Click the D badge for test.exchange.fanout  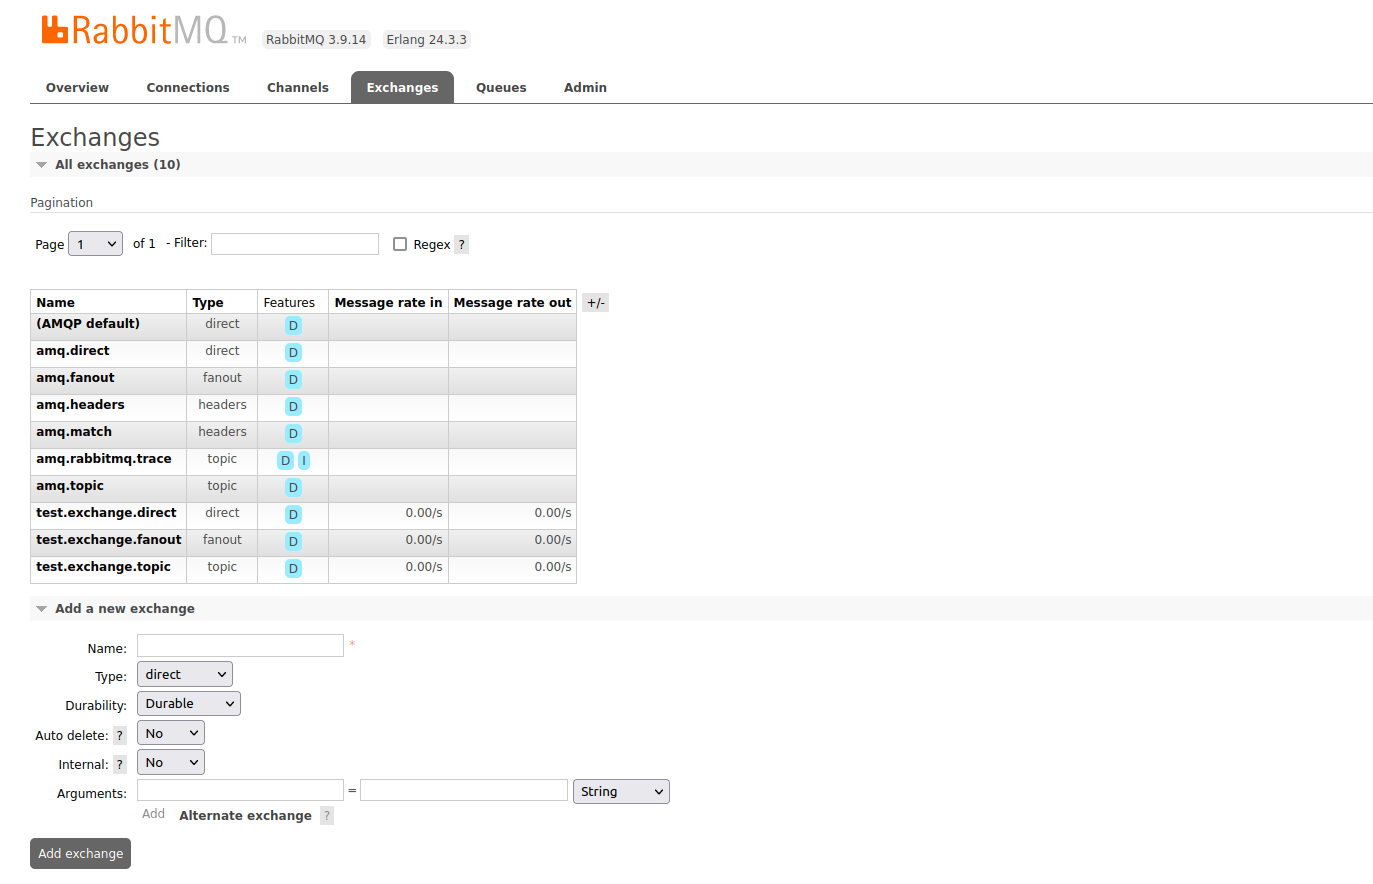[x=293, y=542]
